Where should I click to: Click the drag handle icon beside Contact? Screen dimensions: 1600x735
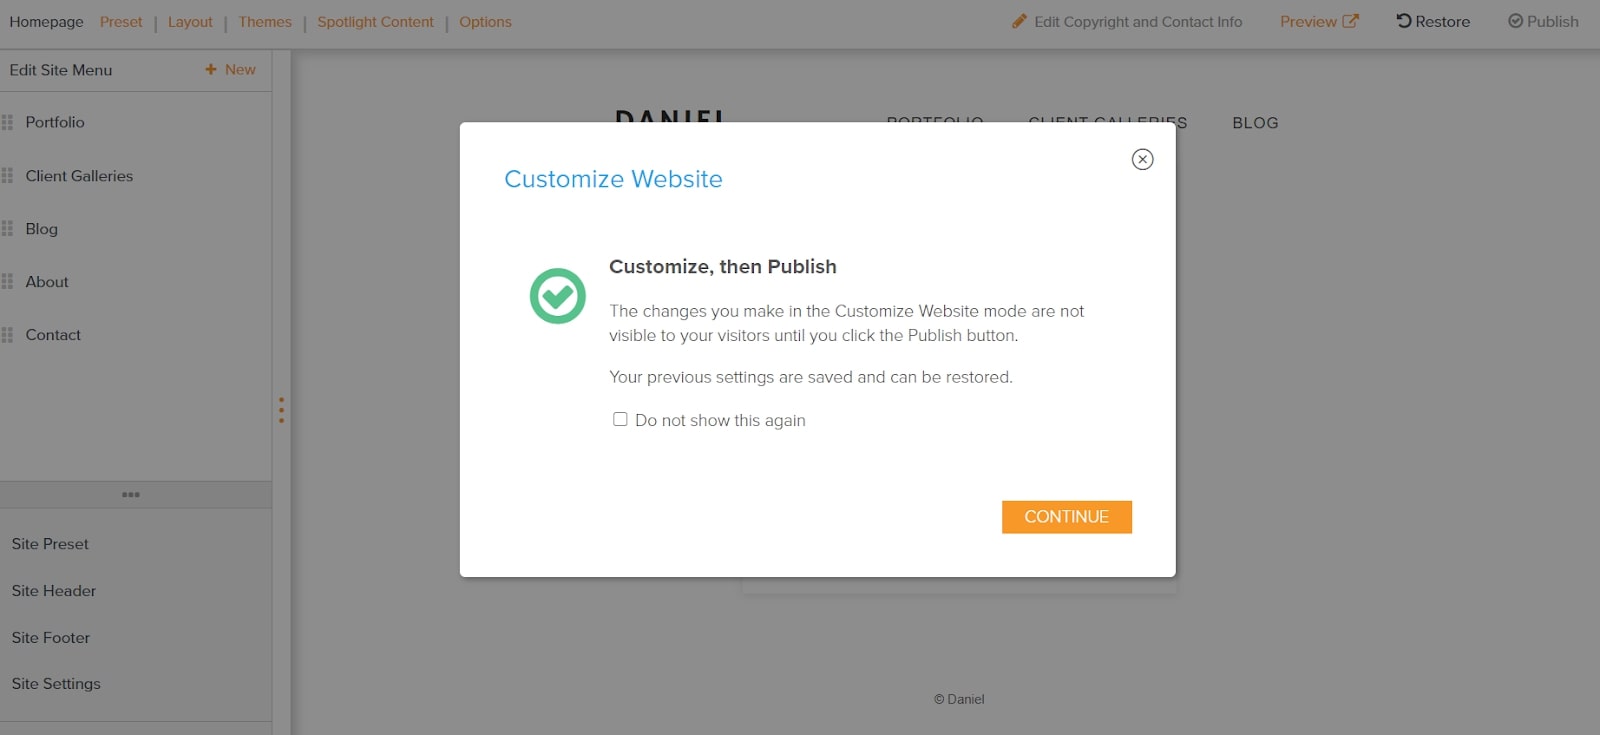point(7,335)
